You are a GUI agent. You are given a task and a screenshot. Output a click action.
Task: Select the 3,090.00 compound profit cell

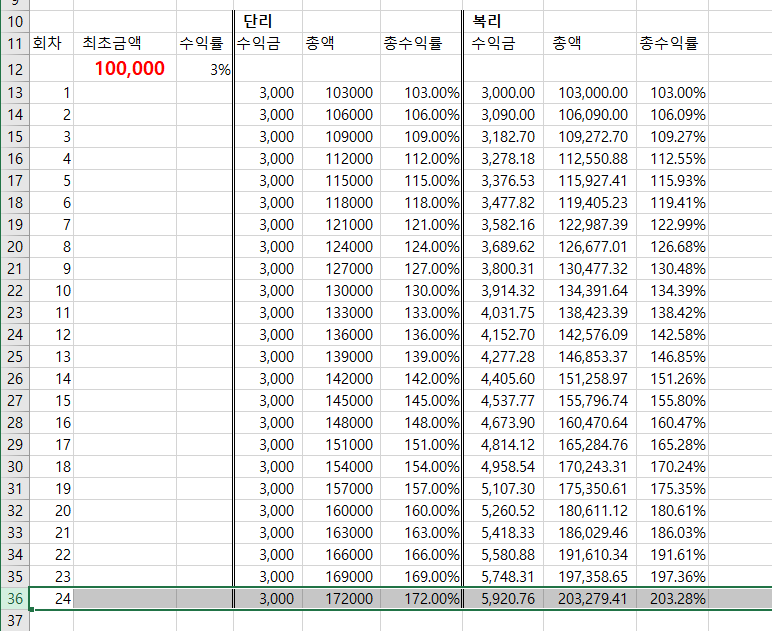(504, 115)
